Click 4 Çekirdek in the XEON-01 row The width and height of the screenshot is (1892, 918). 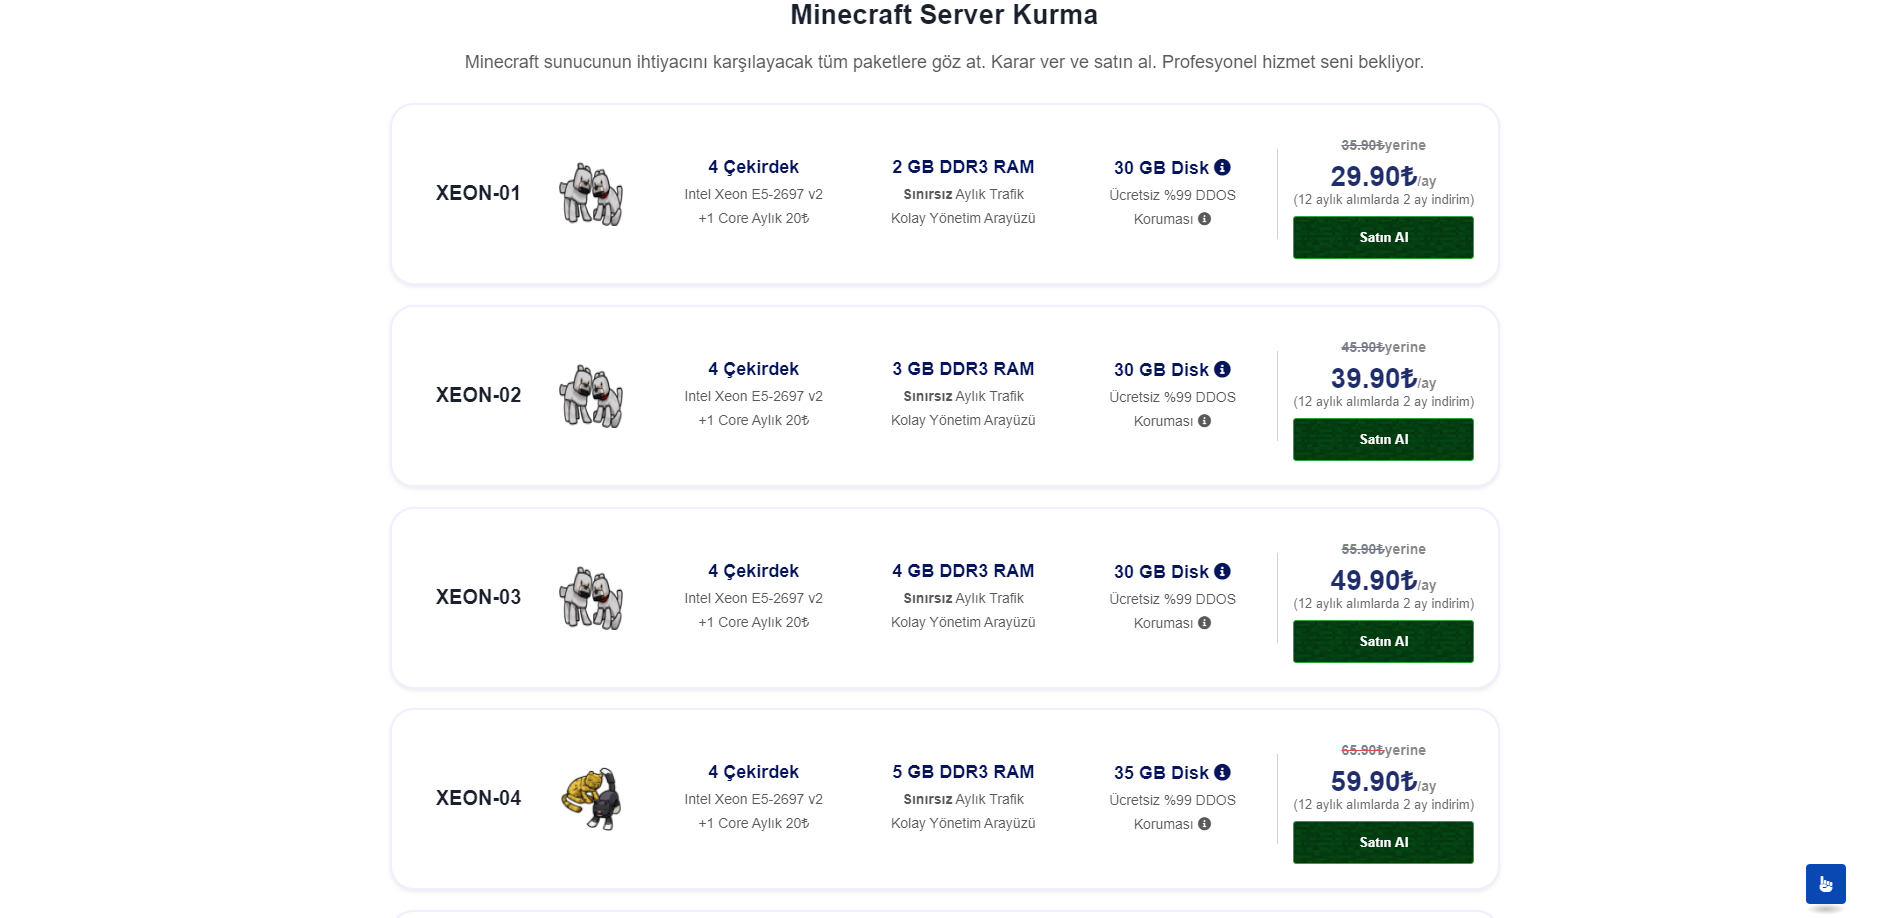753,167
